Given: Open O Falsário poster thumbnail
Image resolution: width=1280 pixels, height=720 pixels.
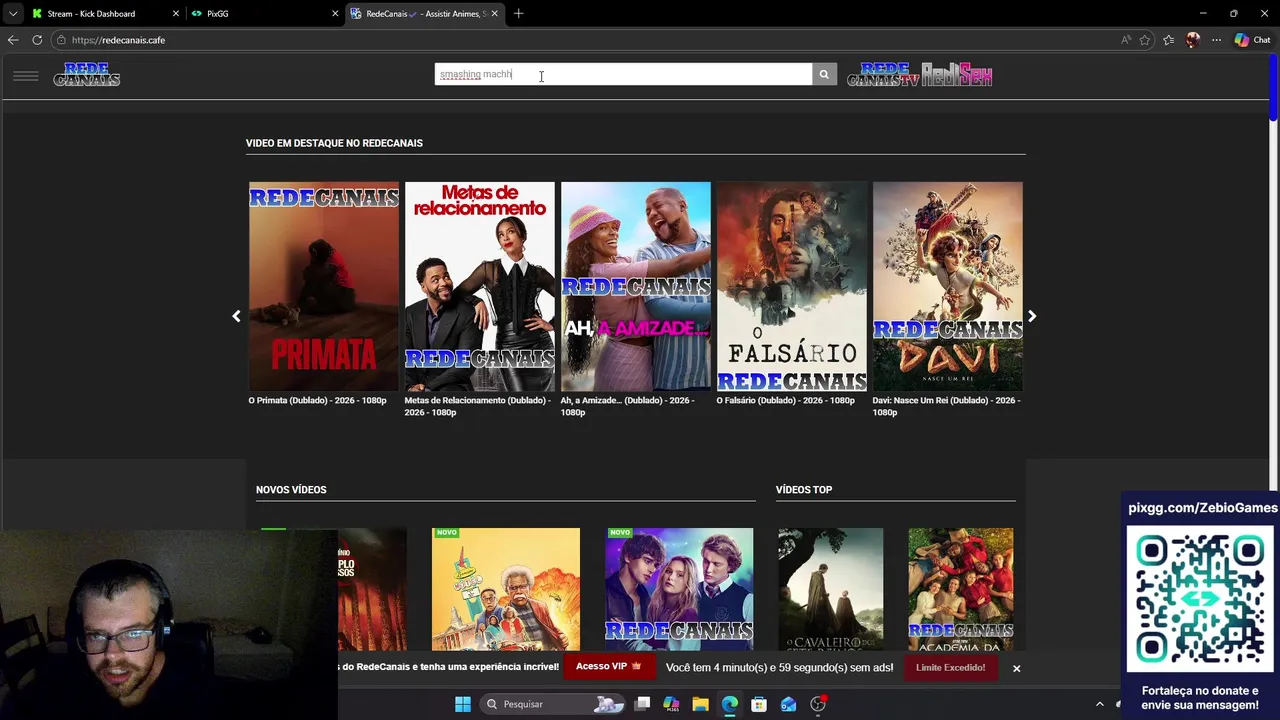Looking at the screenshot, I should click(792, 286).
